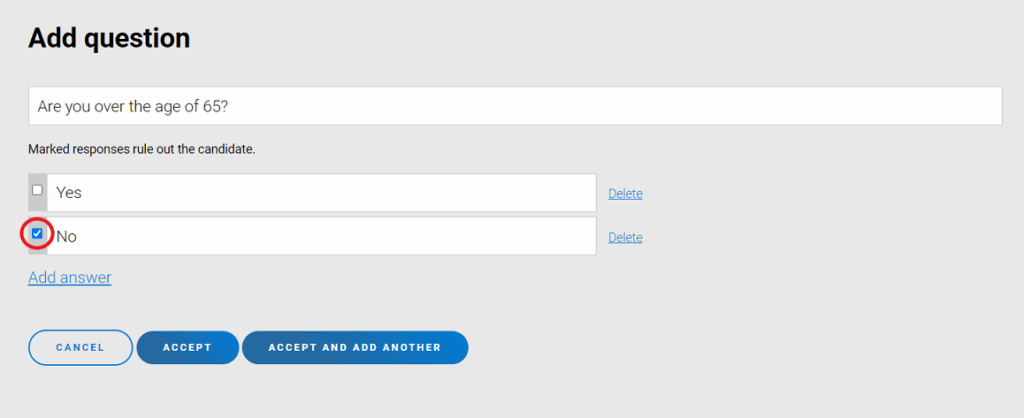Remove the Yes row using its Delete link

[625, 194]
